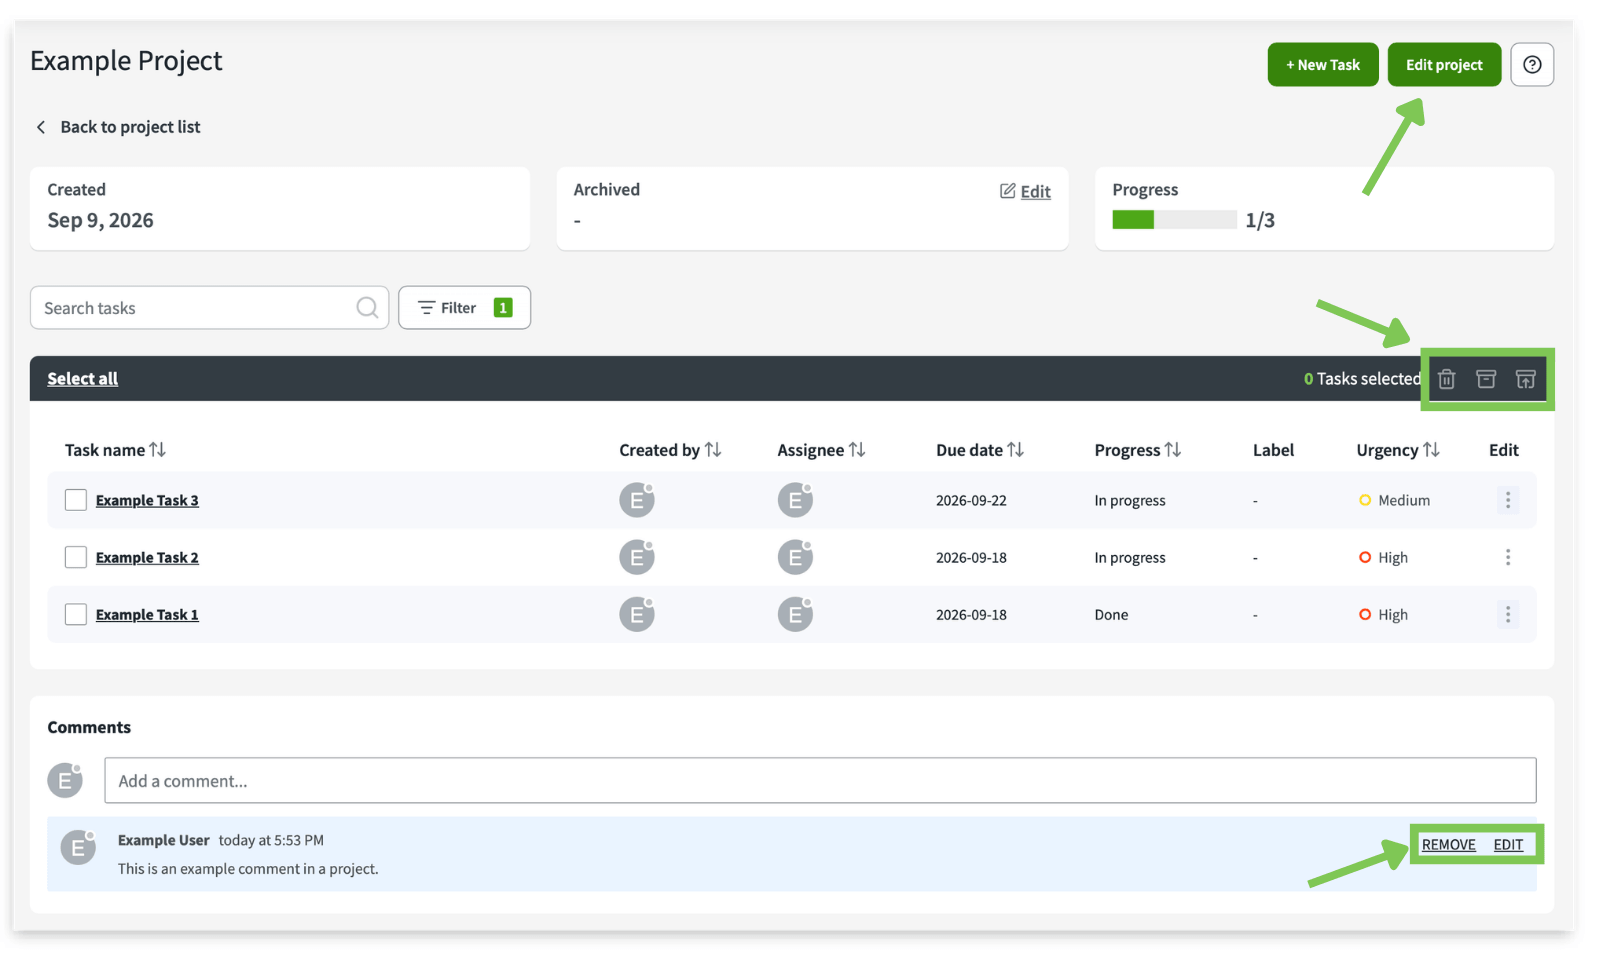Viewport: 1600px width, 974px height.
Task: Click the user avatar beside Add a comment
Action: point(66,780)
